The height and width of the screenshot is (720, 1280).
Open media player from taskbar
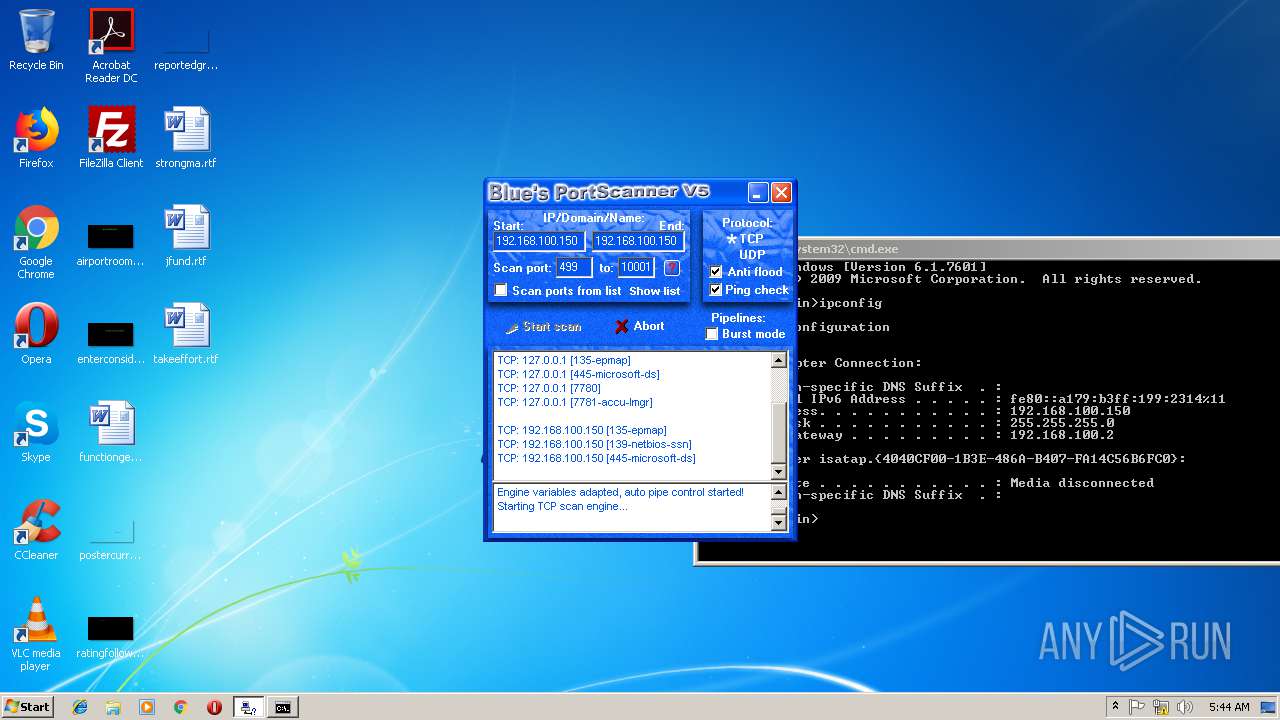(x=147, y=707)
